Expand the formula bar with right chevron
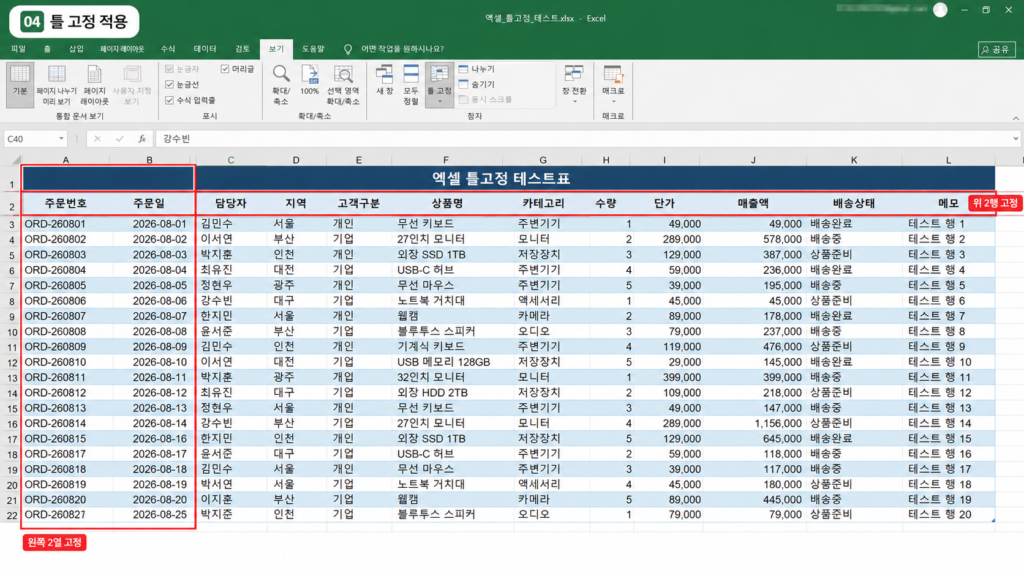The image size is (1024, 576). point(1016,138)
